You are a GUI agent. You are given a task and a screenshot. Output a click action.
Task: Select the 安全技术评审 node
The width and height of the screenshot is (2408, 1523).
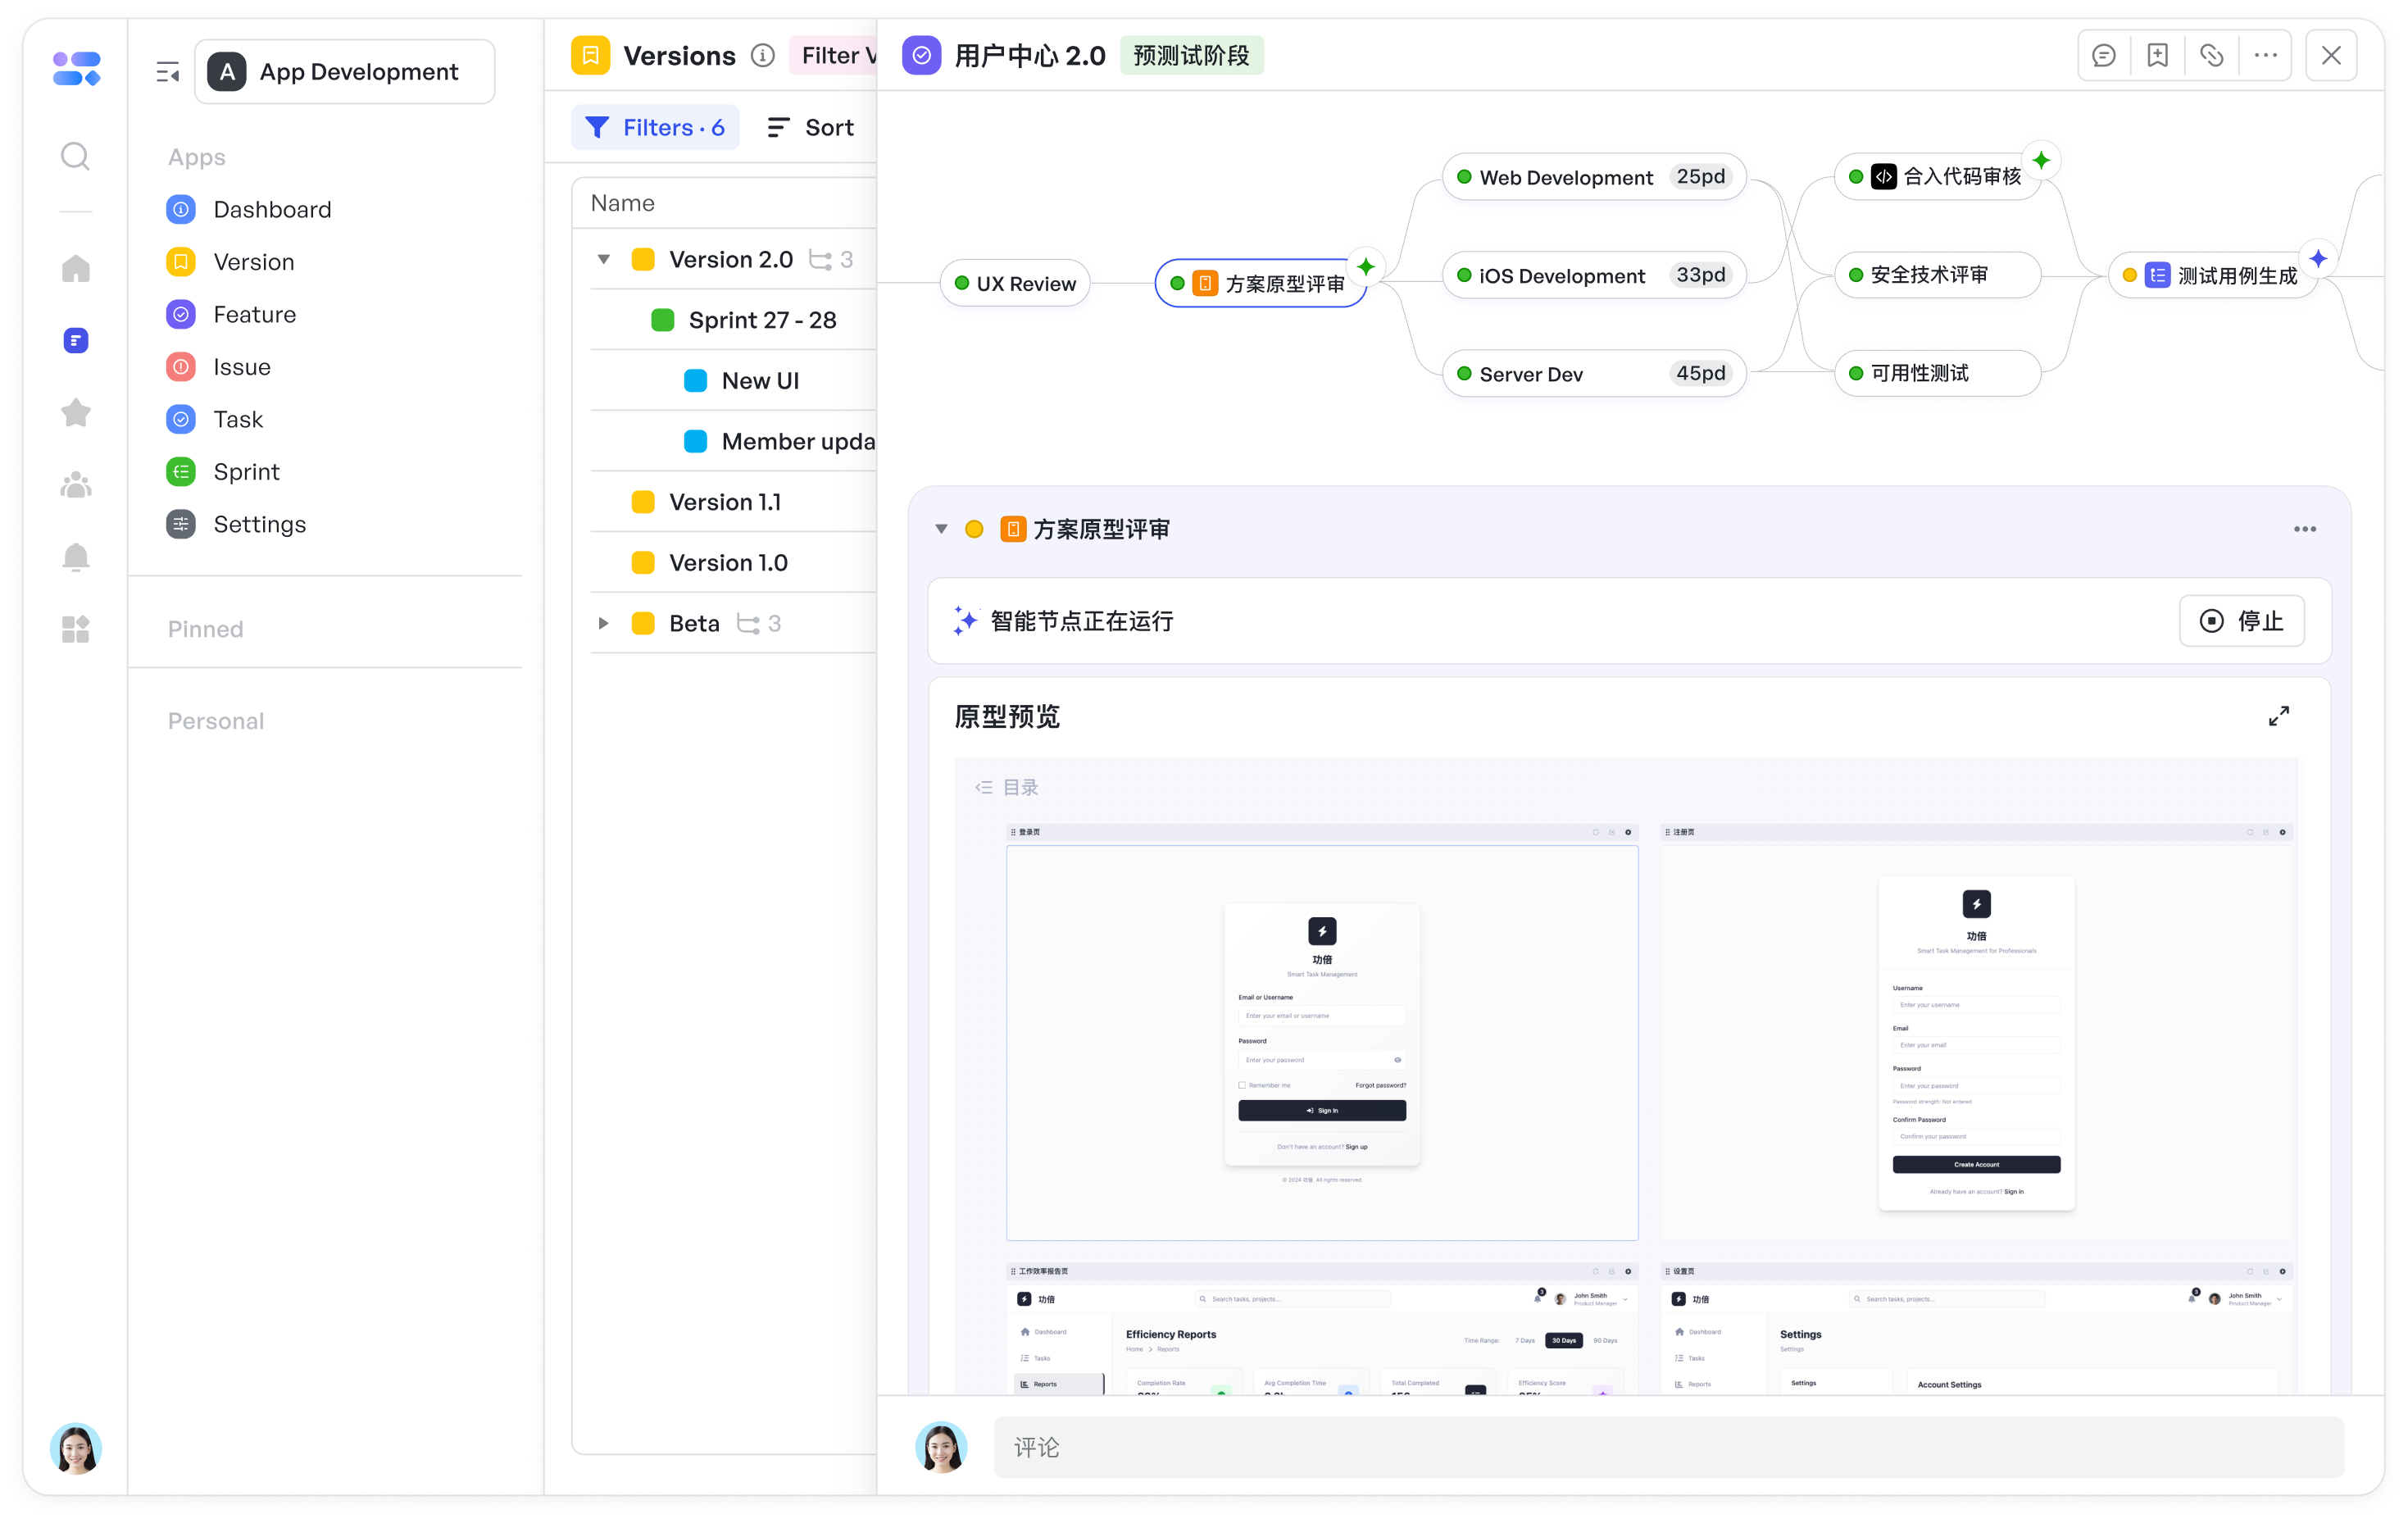click(x=1937, y=275)
